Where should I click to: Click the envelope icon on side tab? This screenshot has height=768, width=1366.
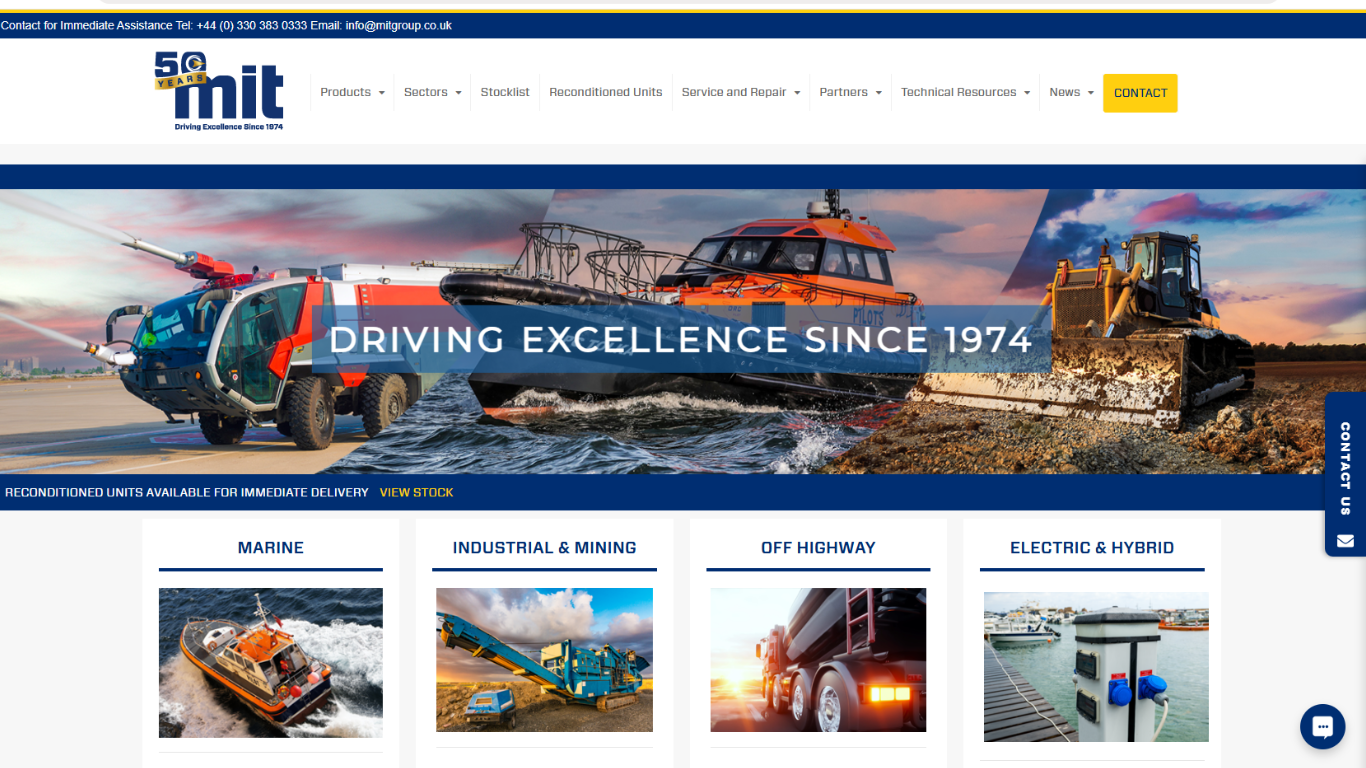click(x=1345, y=541)
